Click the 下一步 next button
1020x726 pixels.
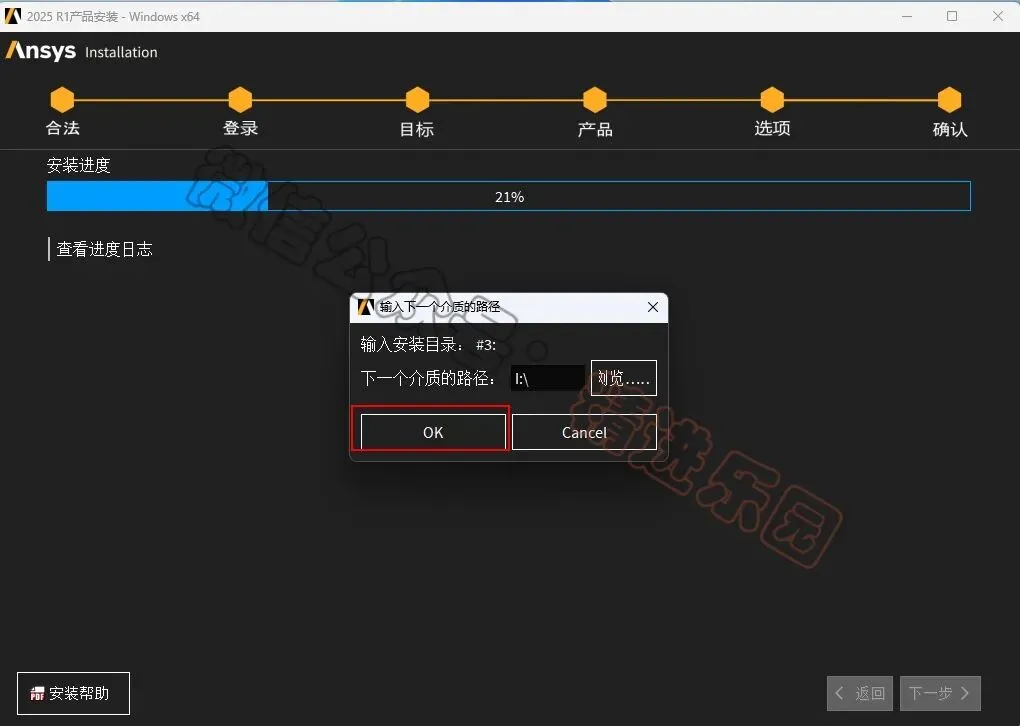(x=940, y=693)
